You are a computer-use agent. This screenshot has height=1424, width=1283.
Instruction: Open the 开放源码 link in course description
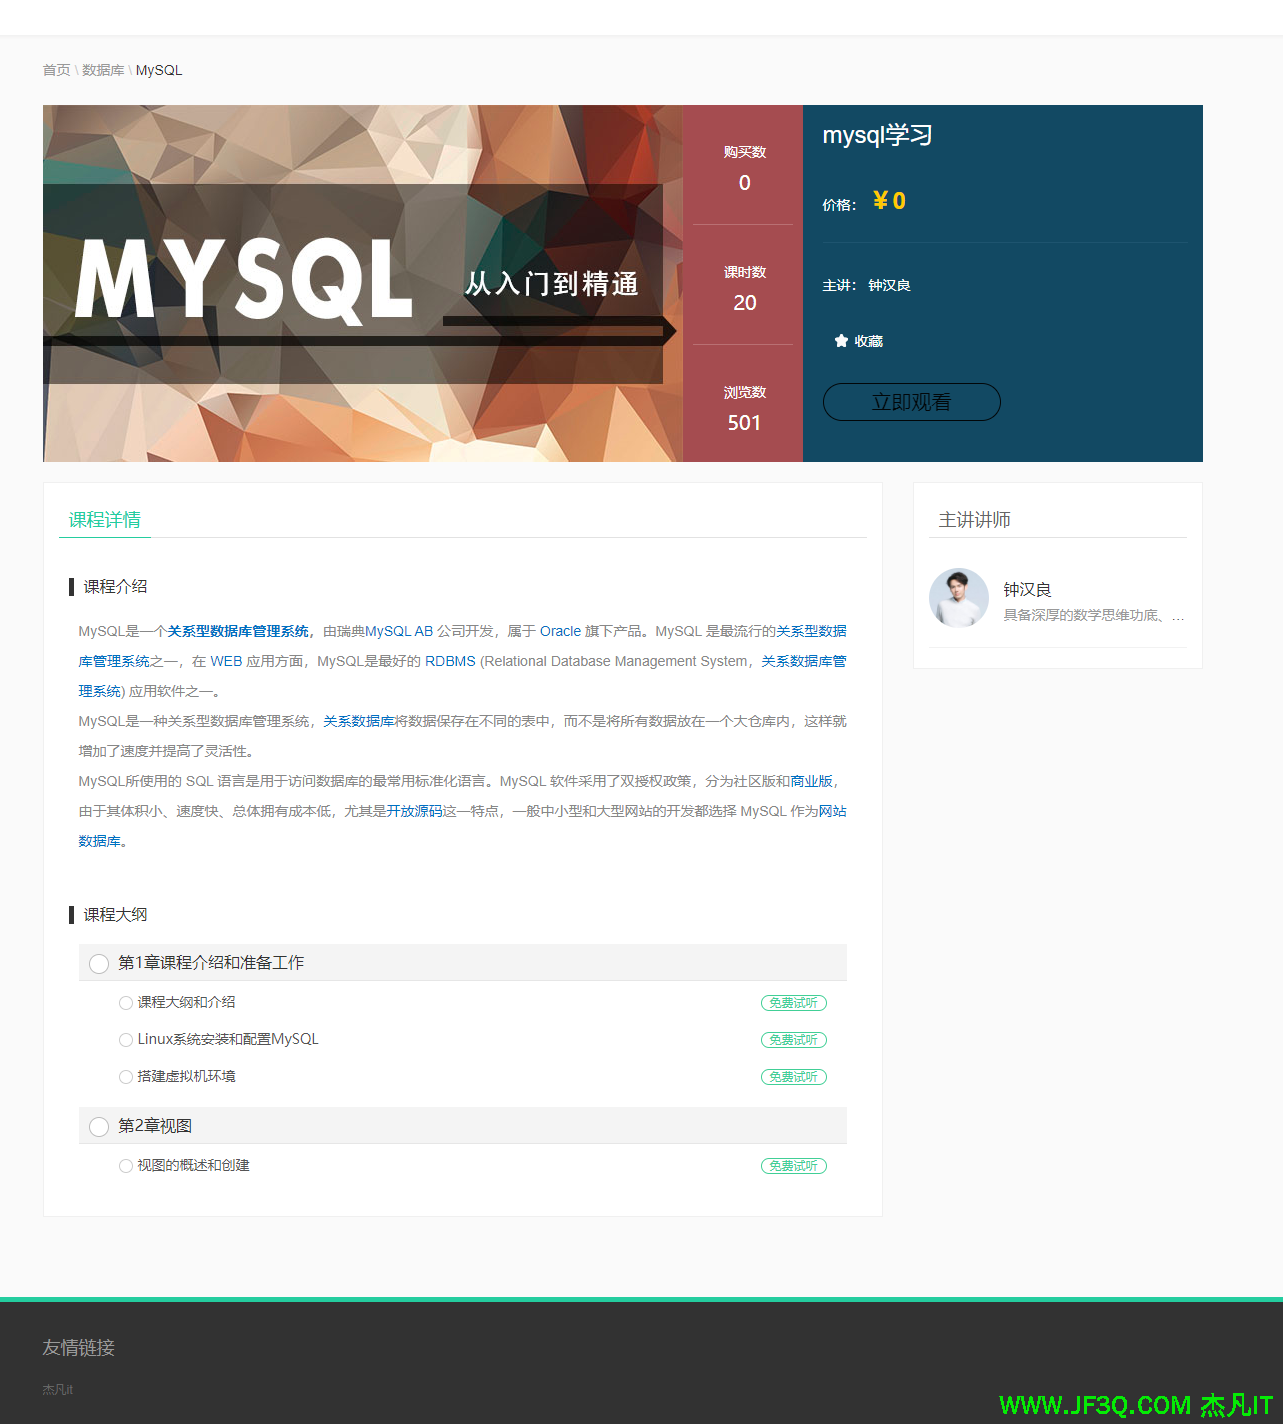pyautogui.click(x=414, y=811)
